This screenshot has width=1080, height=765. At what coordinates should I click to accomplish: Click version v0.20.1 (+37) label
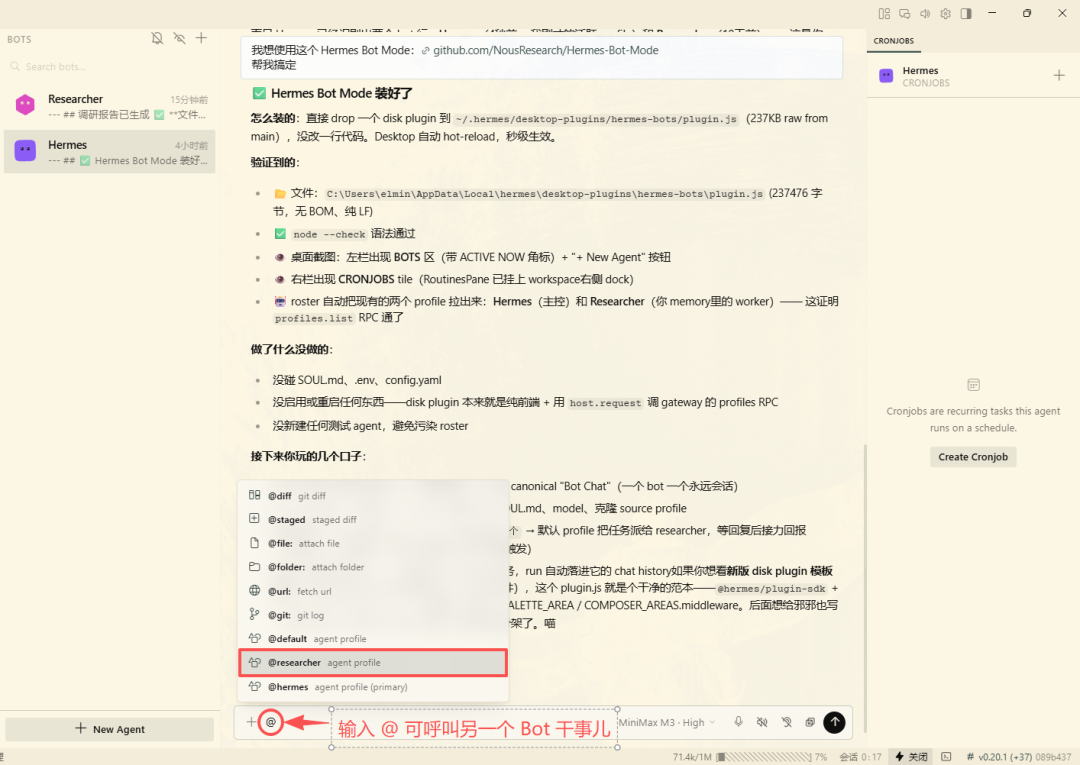tap(1004, 757)
